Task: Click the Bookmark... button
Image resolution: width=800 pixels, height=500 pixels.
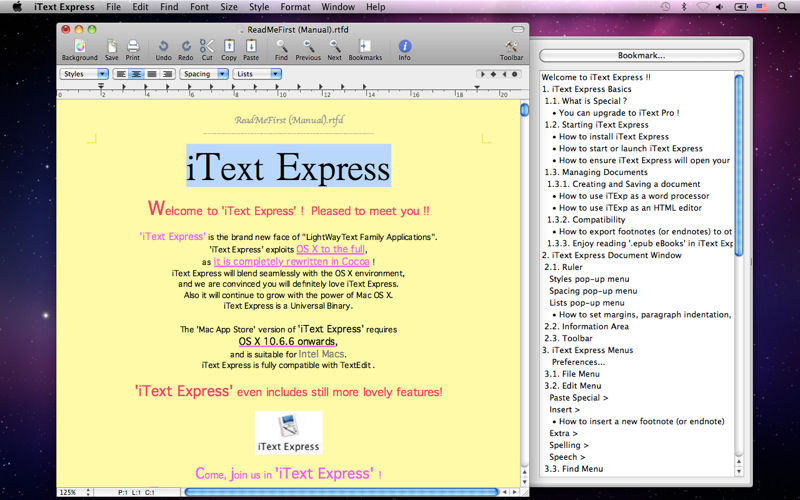Action: click(641, 55)
